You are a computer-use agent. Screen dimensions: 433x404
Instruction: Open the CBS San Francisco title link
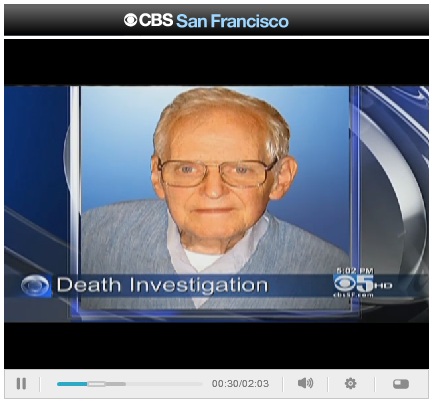coord(206,20)
